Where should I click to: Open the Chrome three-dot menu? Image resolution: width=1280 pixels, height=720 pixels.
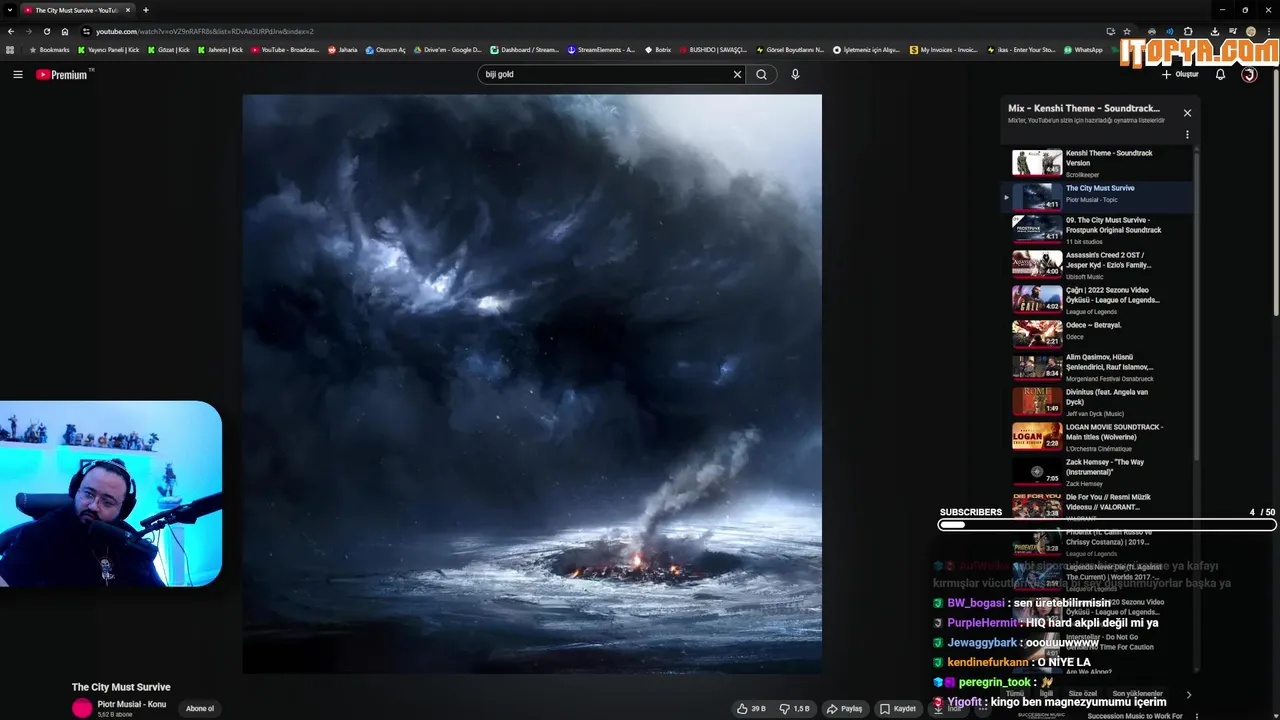[1268, 31]
